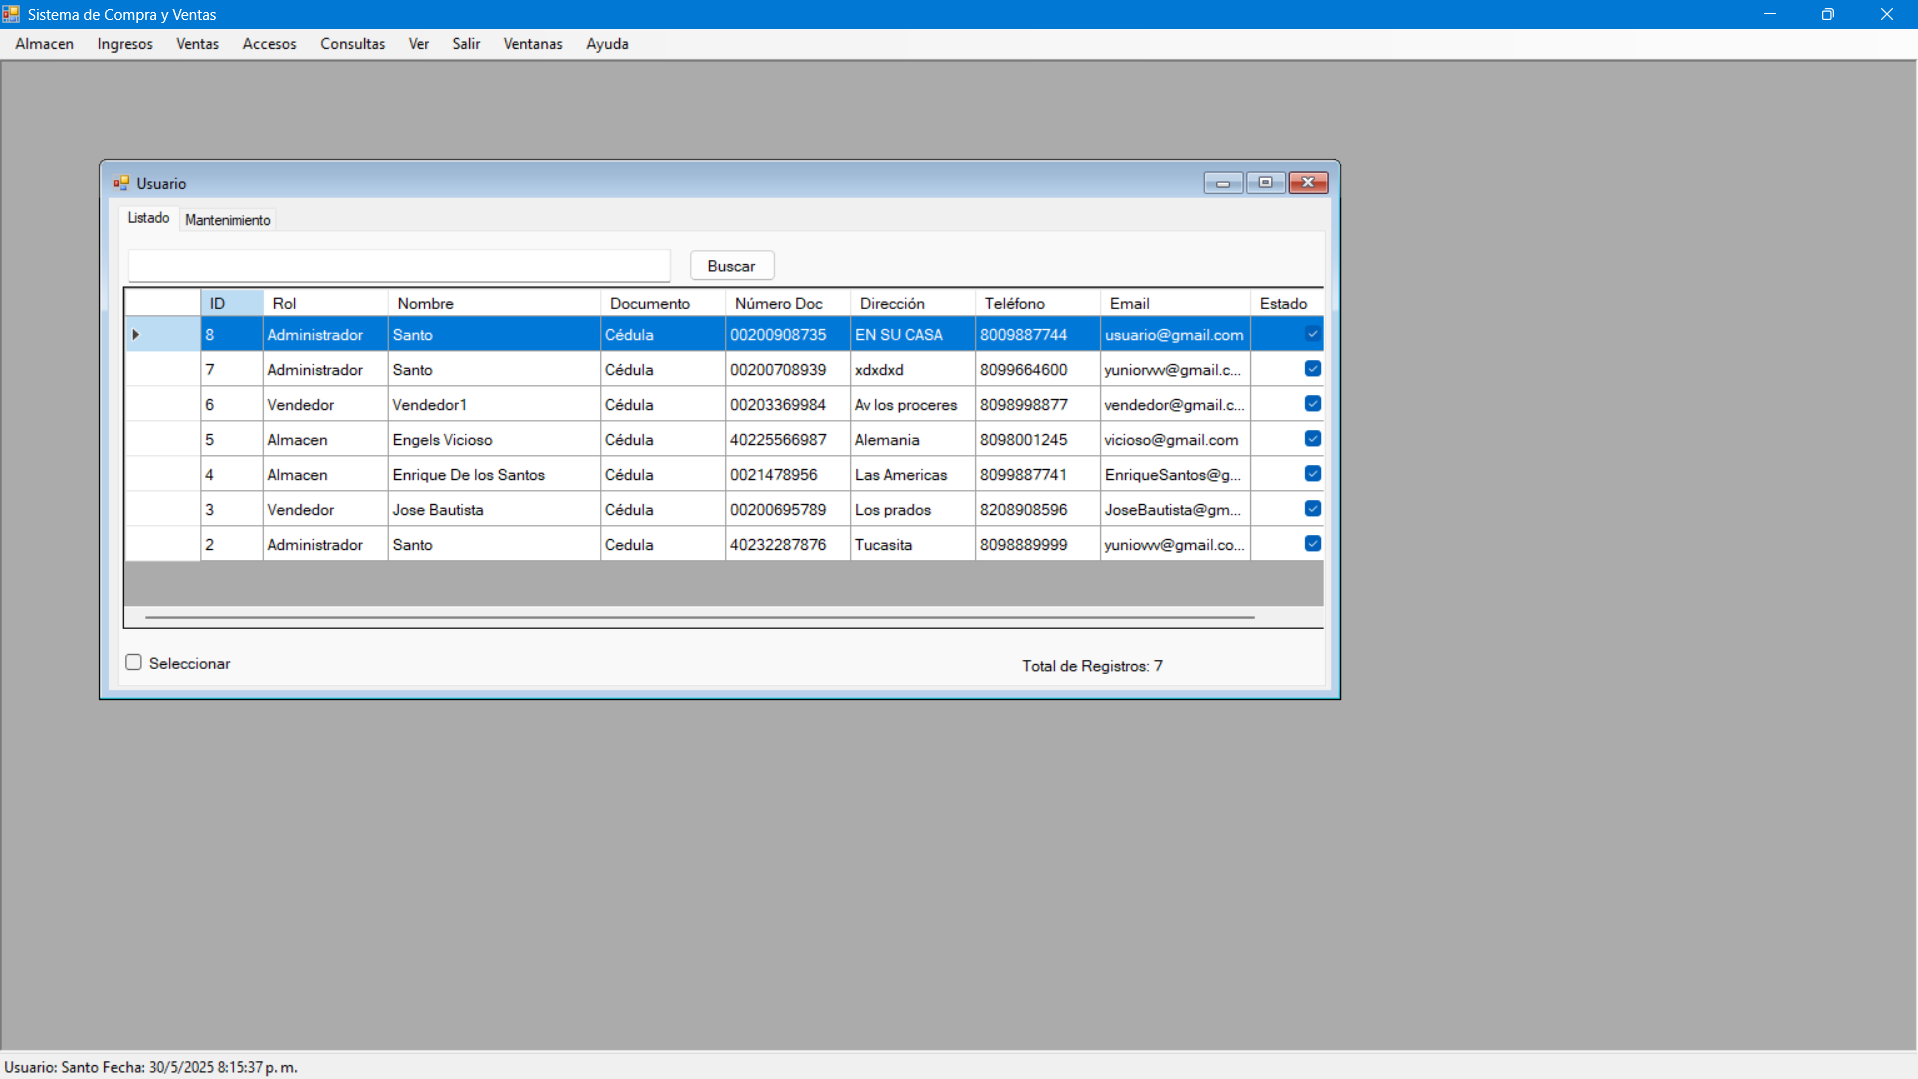The width and height of the screenshot is (1918, 1079).
Task: Click inside the search text field
Action: [398, 265]
